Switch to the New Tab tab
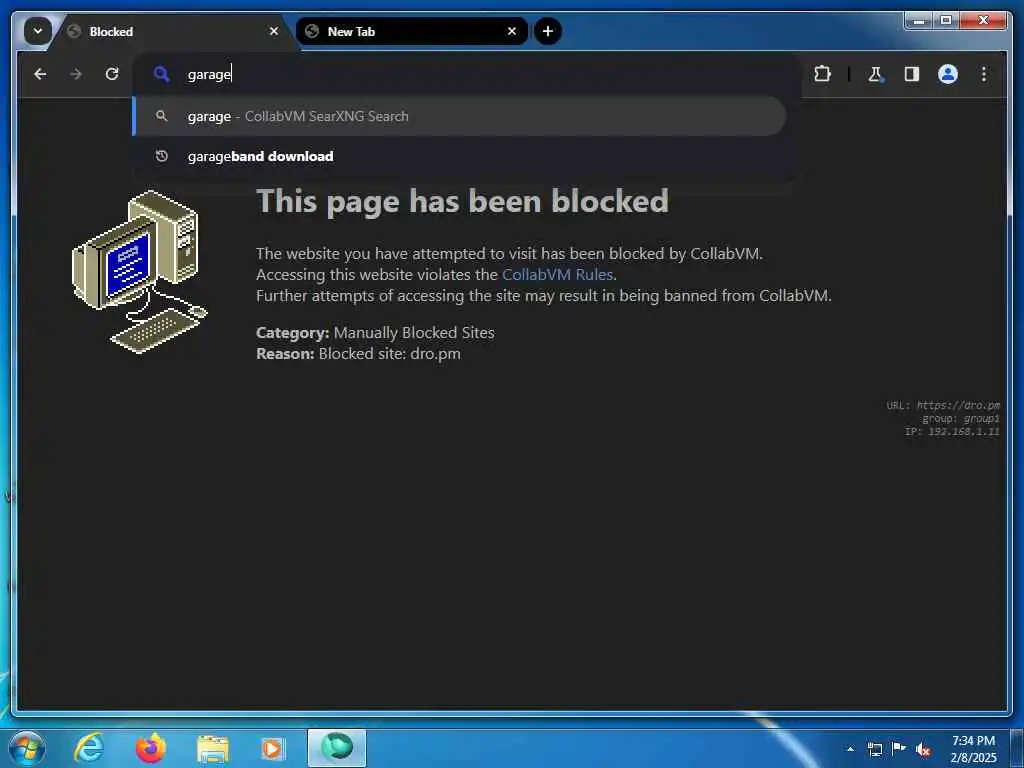 point(411,31)
